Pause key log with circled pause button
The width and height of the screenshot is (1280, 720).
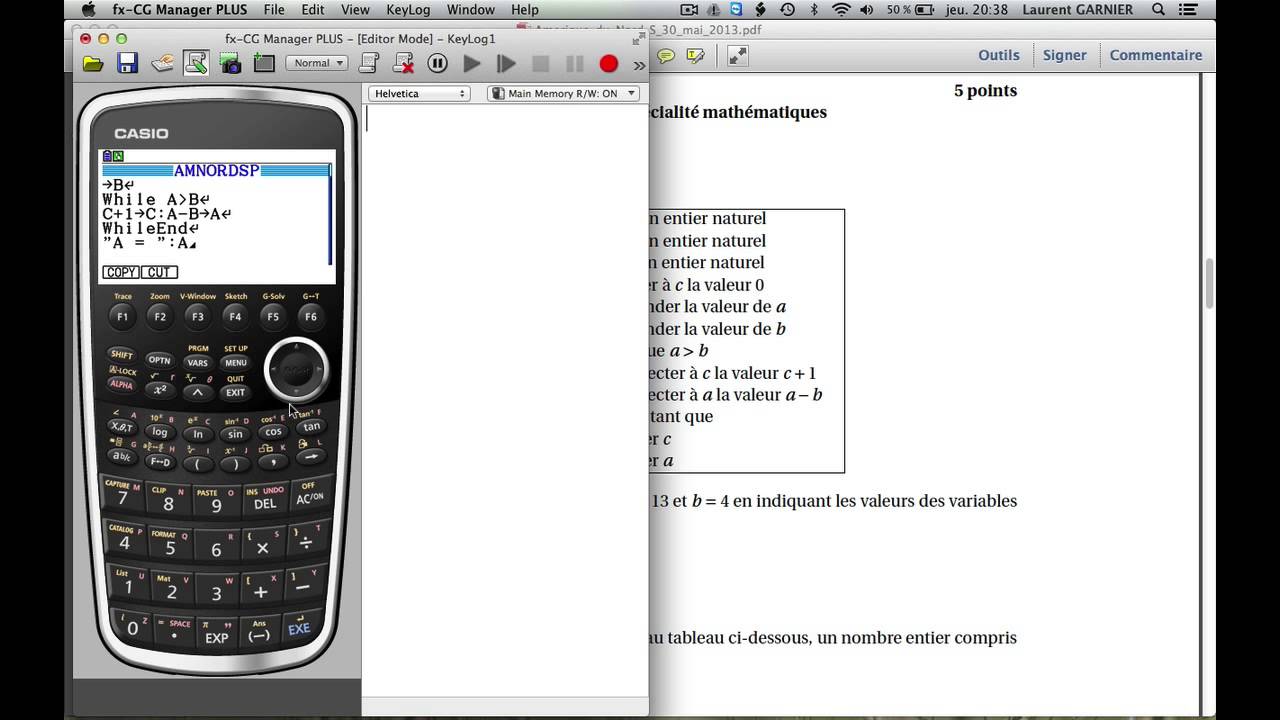(437, 64)
